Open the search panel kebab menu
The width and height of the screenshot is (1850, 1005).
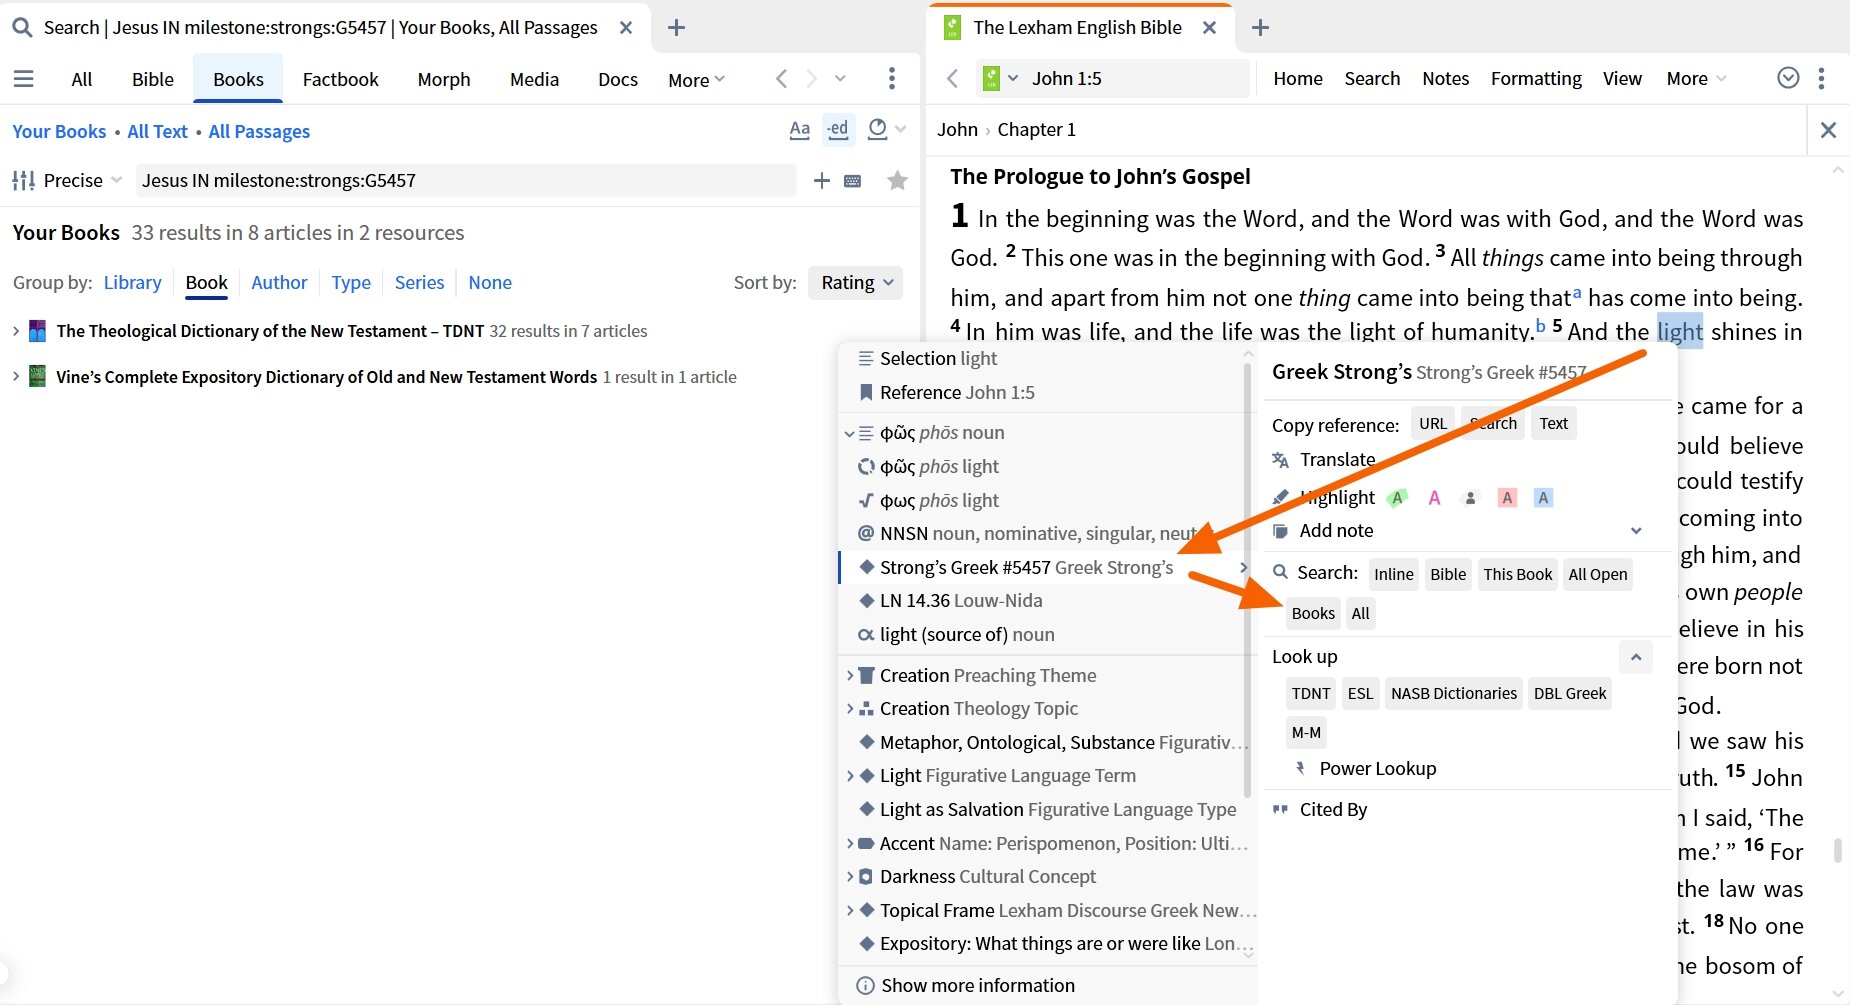click(x=892, y=79)
